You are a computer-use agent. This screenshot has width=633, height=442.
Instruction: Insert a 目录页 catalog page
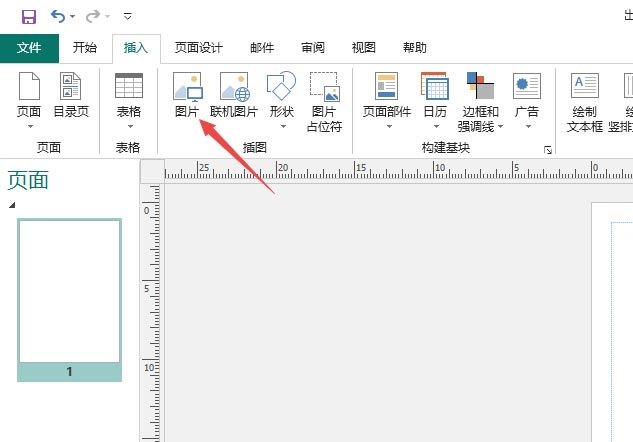tap(71, 95)
